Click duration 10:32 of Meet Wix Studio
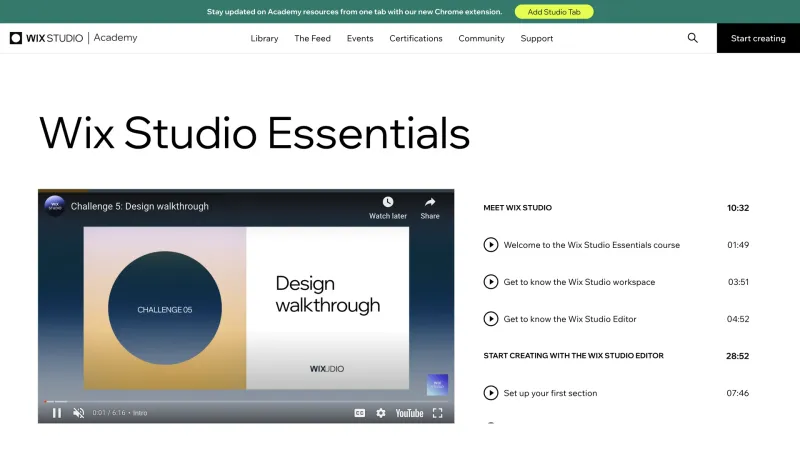Viewport: 800px width, 450px height. coord(738,208)
